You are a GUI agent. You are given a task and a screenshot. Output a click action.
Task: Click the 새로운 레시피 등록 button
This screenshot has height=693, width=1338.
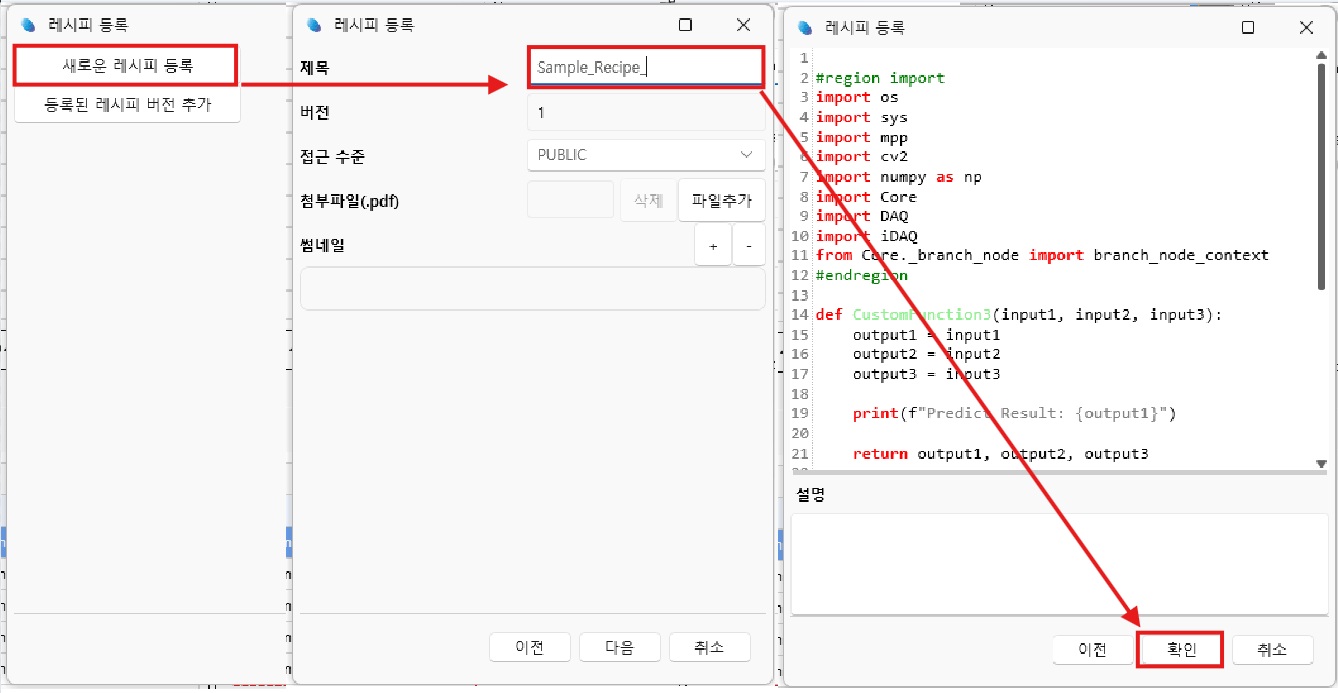tap(126, 66)
